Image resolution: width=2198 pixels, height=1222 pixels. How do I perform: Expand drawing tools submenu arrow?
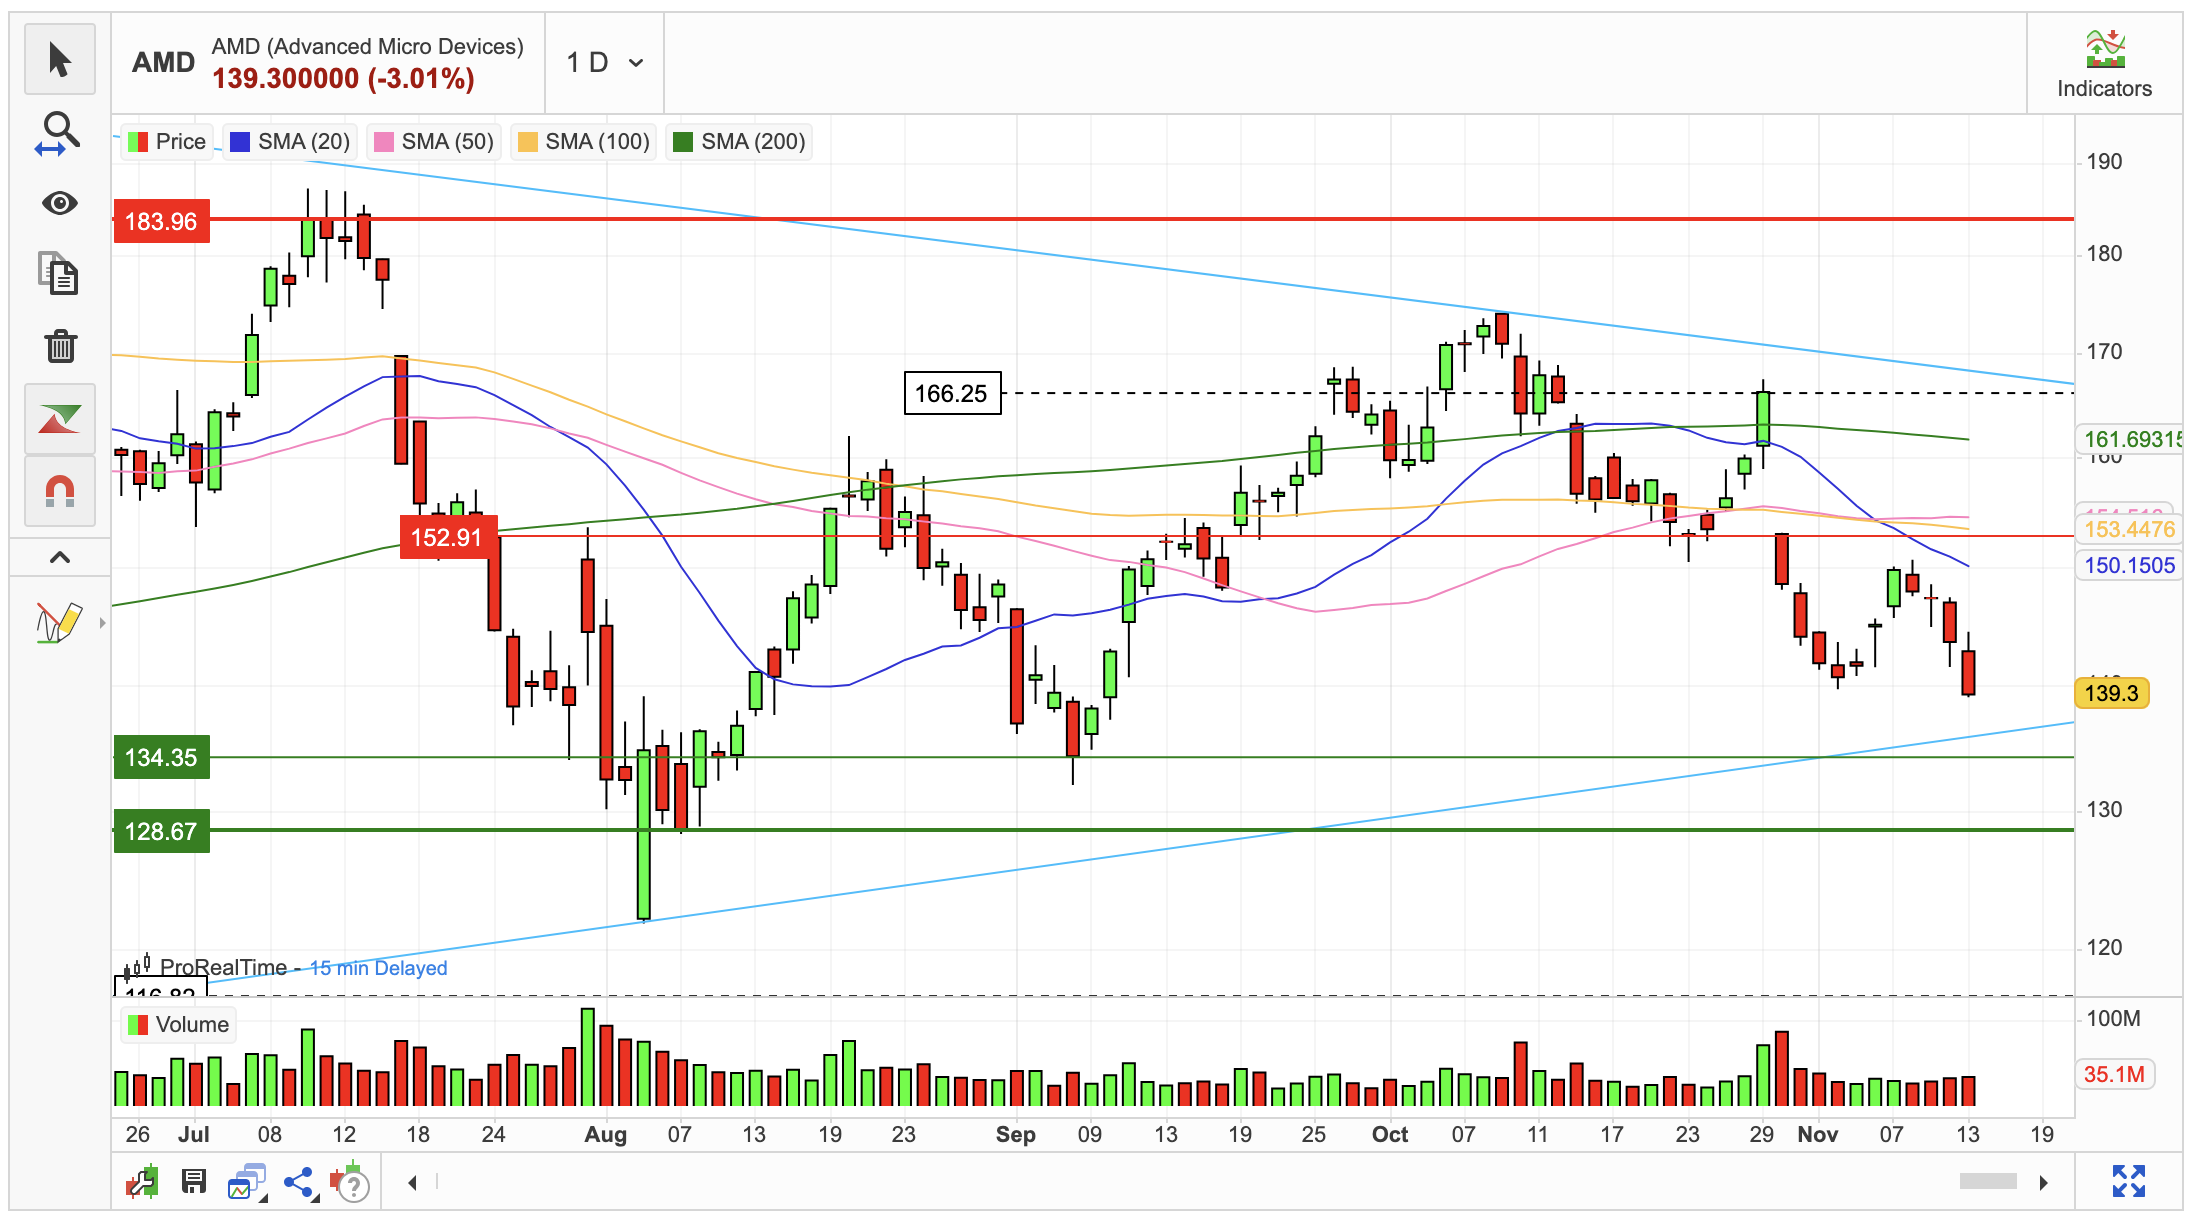click(102, 623)
